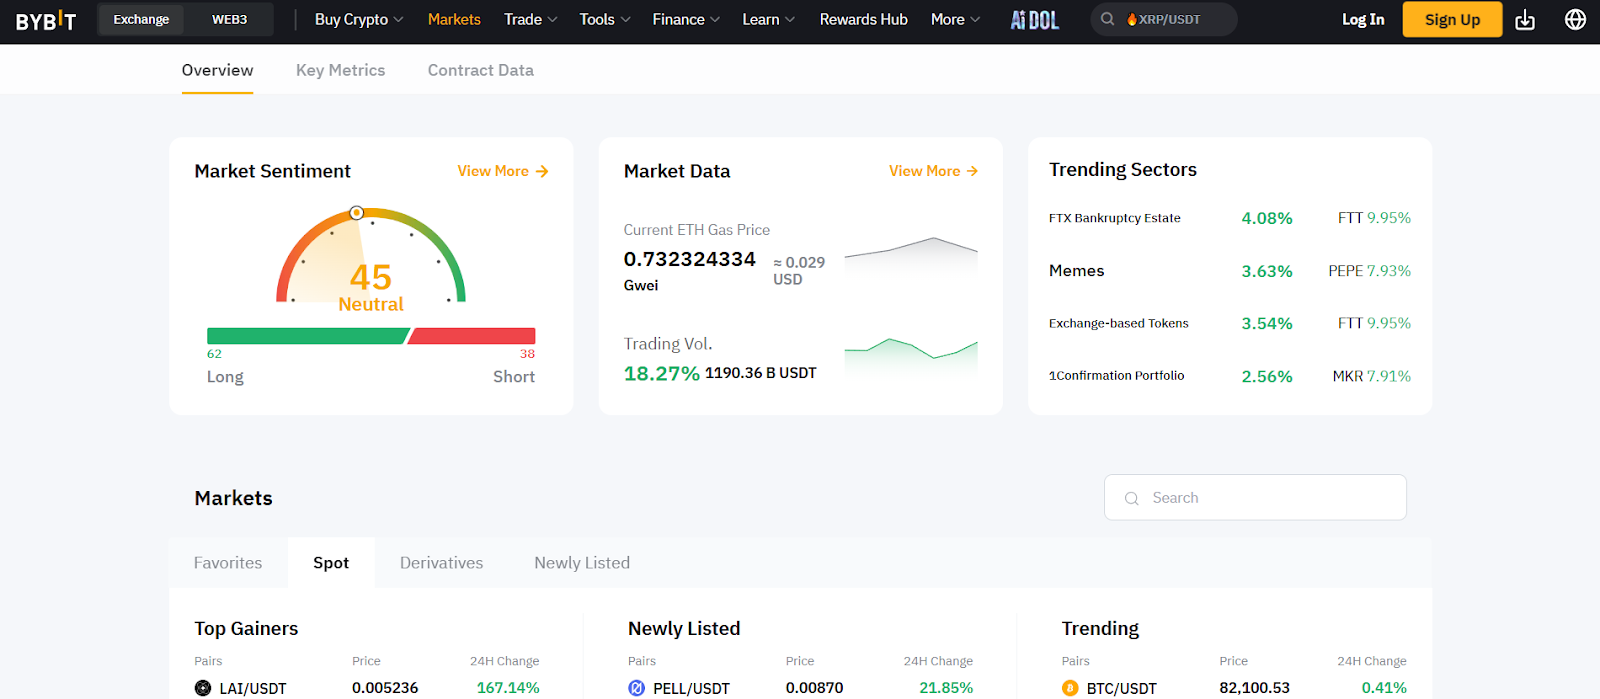Expand the Tools dropdown menu
Image resolution: width=1600 pixels, height=699 pixels.
605,20
